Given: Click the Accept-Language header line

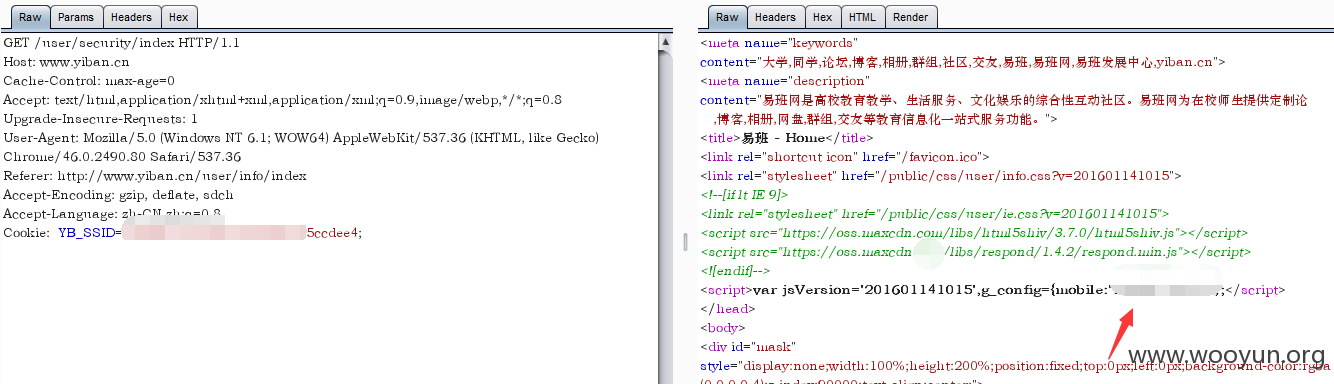Looking at the screenshot, I should [113, 214].
